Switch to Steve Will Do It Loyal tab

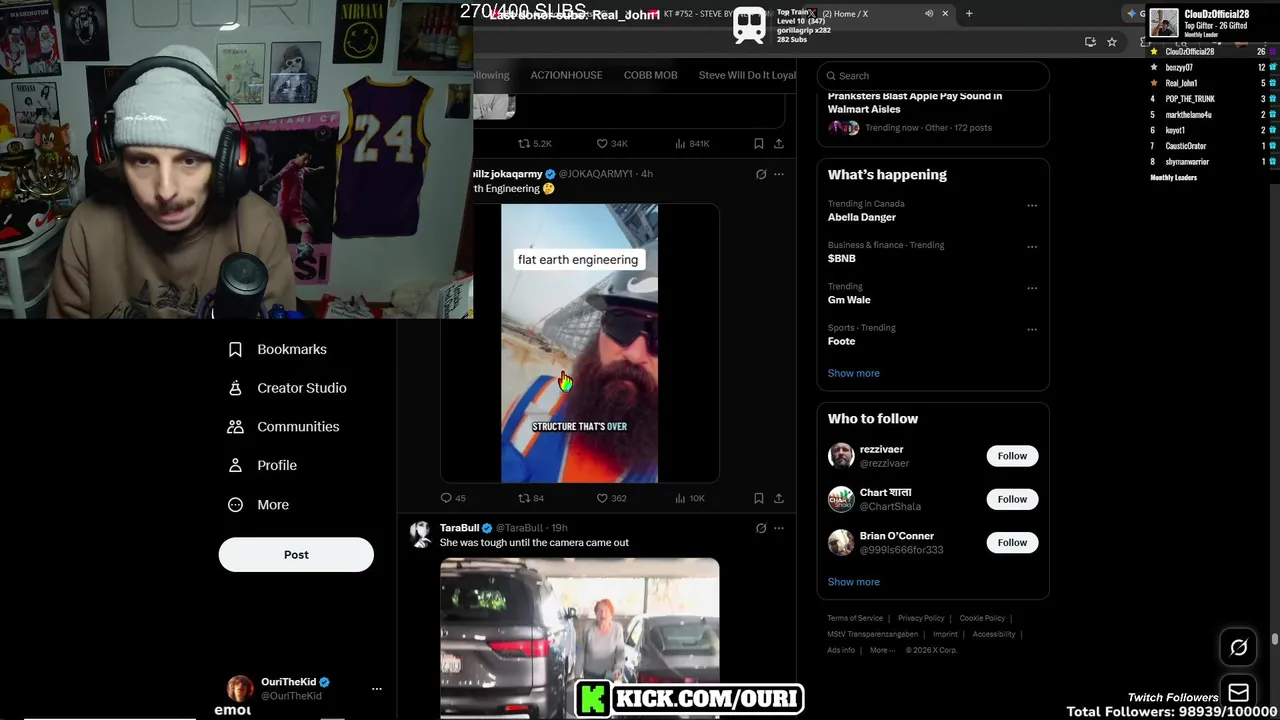[747, 75]
